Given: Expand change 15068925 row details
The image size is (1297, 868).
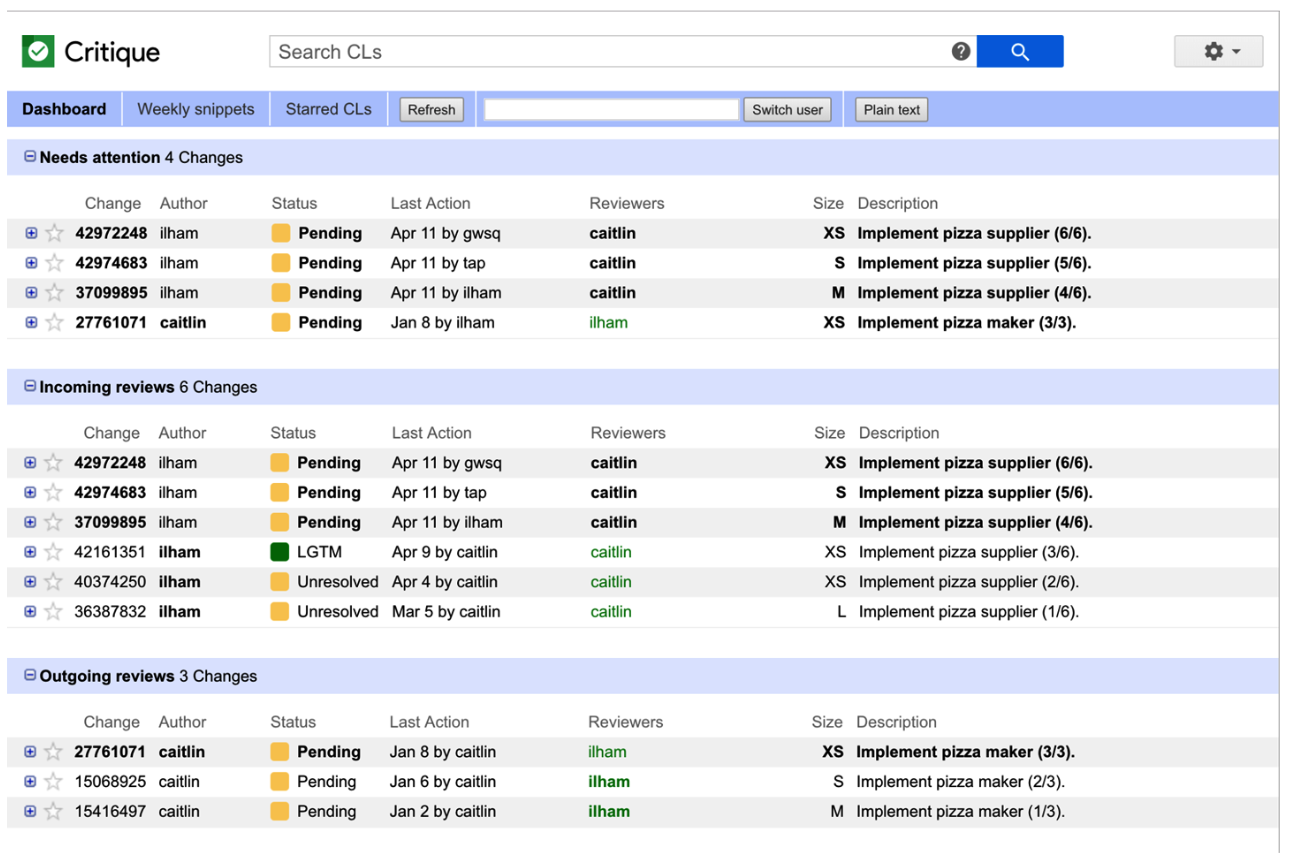Looking at the screenshot, I should pos(30,781).
